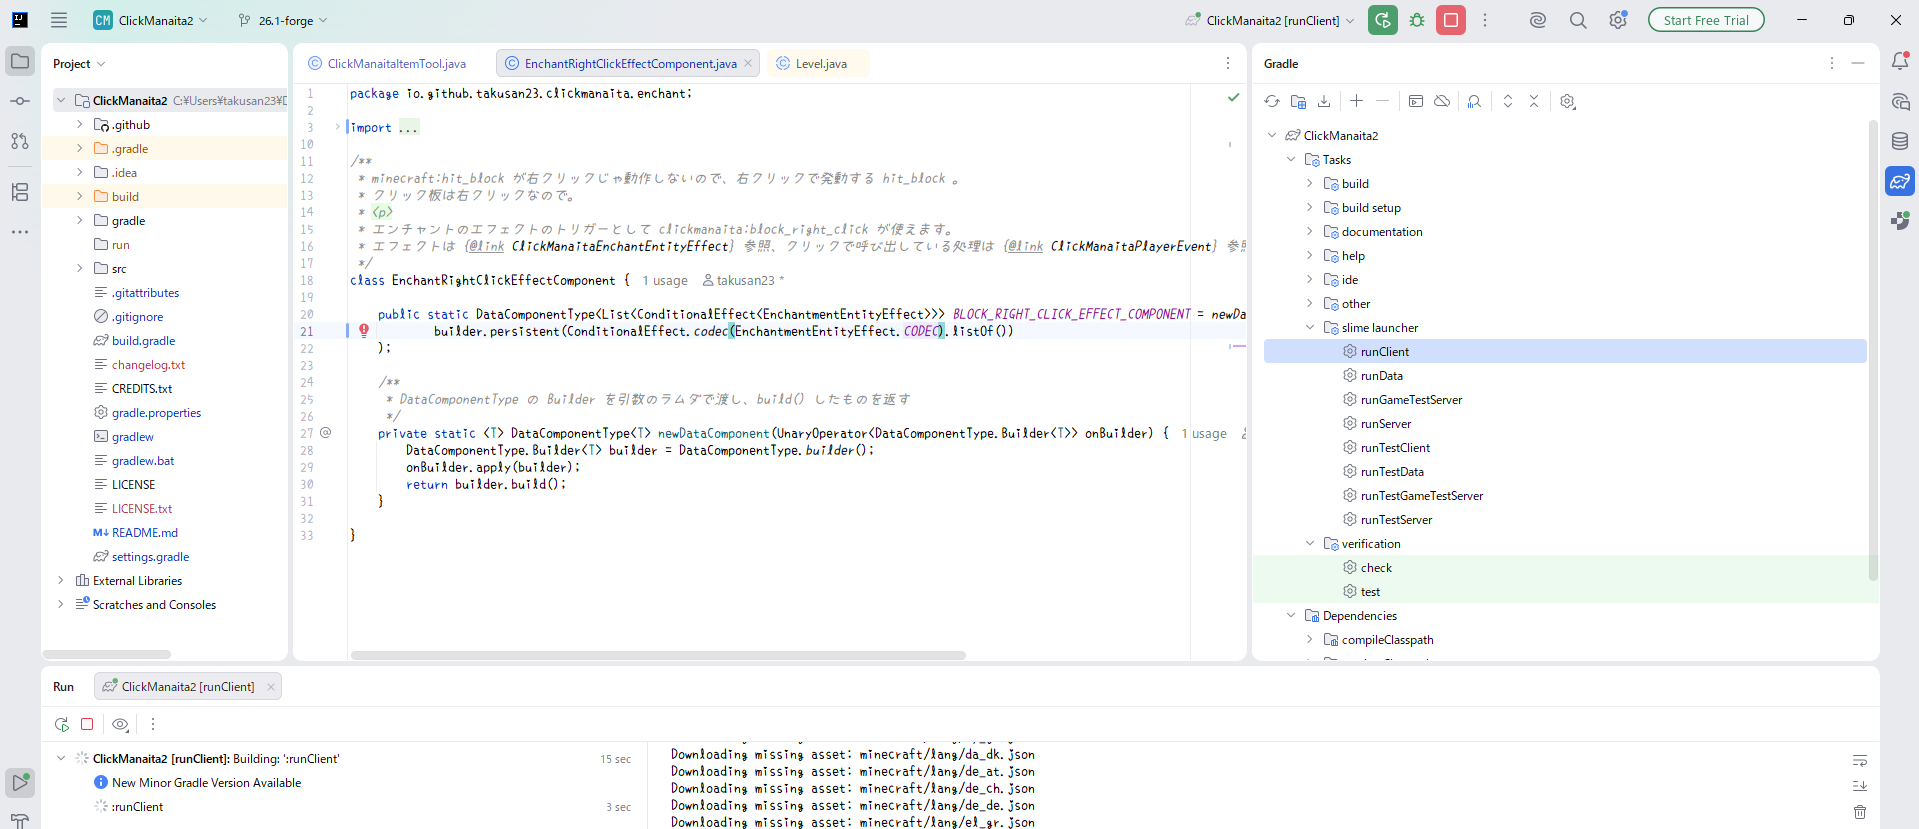1919x829 pixels.
Task: Open the Notifications bell panel
Action: click(1900, 61)
